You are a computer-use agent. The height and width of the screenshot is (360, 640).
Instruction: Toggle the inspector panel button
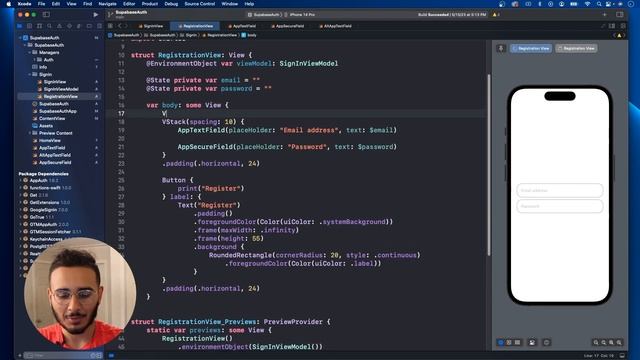pyautogui.click(x=620, y=15)
